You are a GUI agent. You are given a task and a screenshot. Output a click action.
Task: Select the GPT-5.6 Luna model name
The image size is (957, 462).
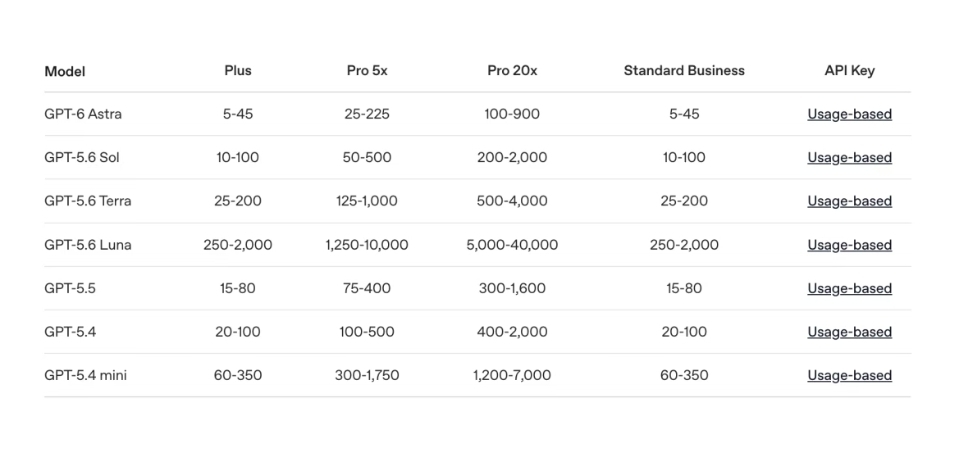pyautogui.click(x=88, y=245)
